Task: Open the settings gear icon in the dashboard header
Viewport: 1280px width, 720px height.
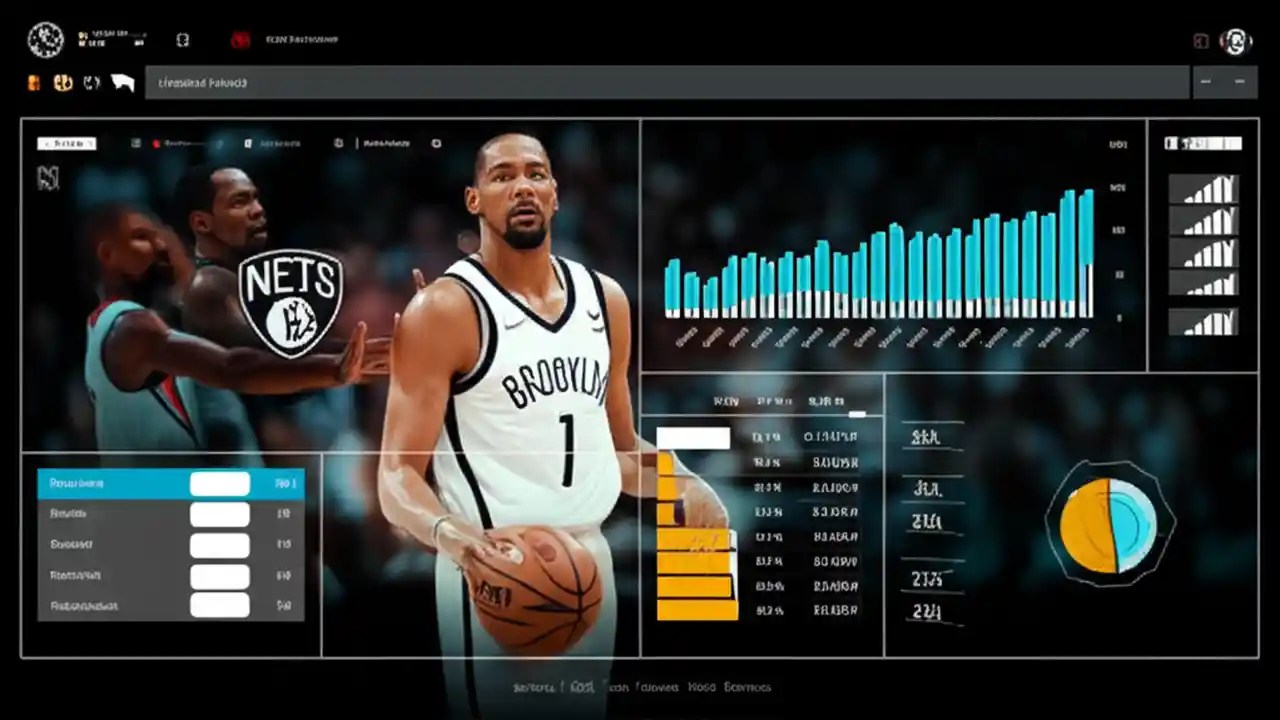Action: 338,143
